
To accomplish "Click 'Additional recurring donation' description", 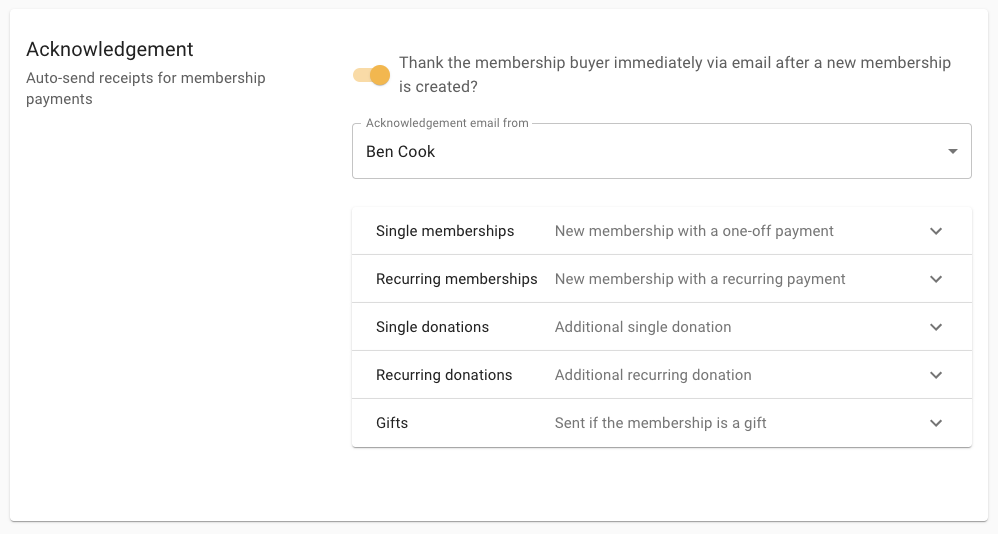I will click(x=653, y=375).
